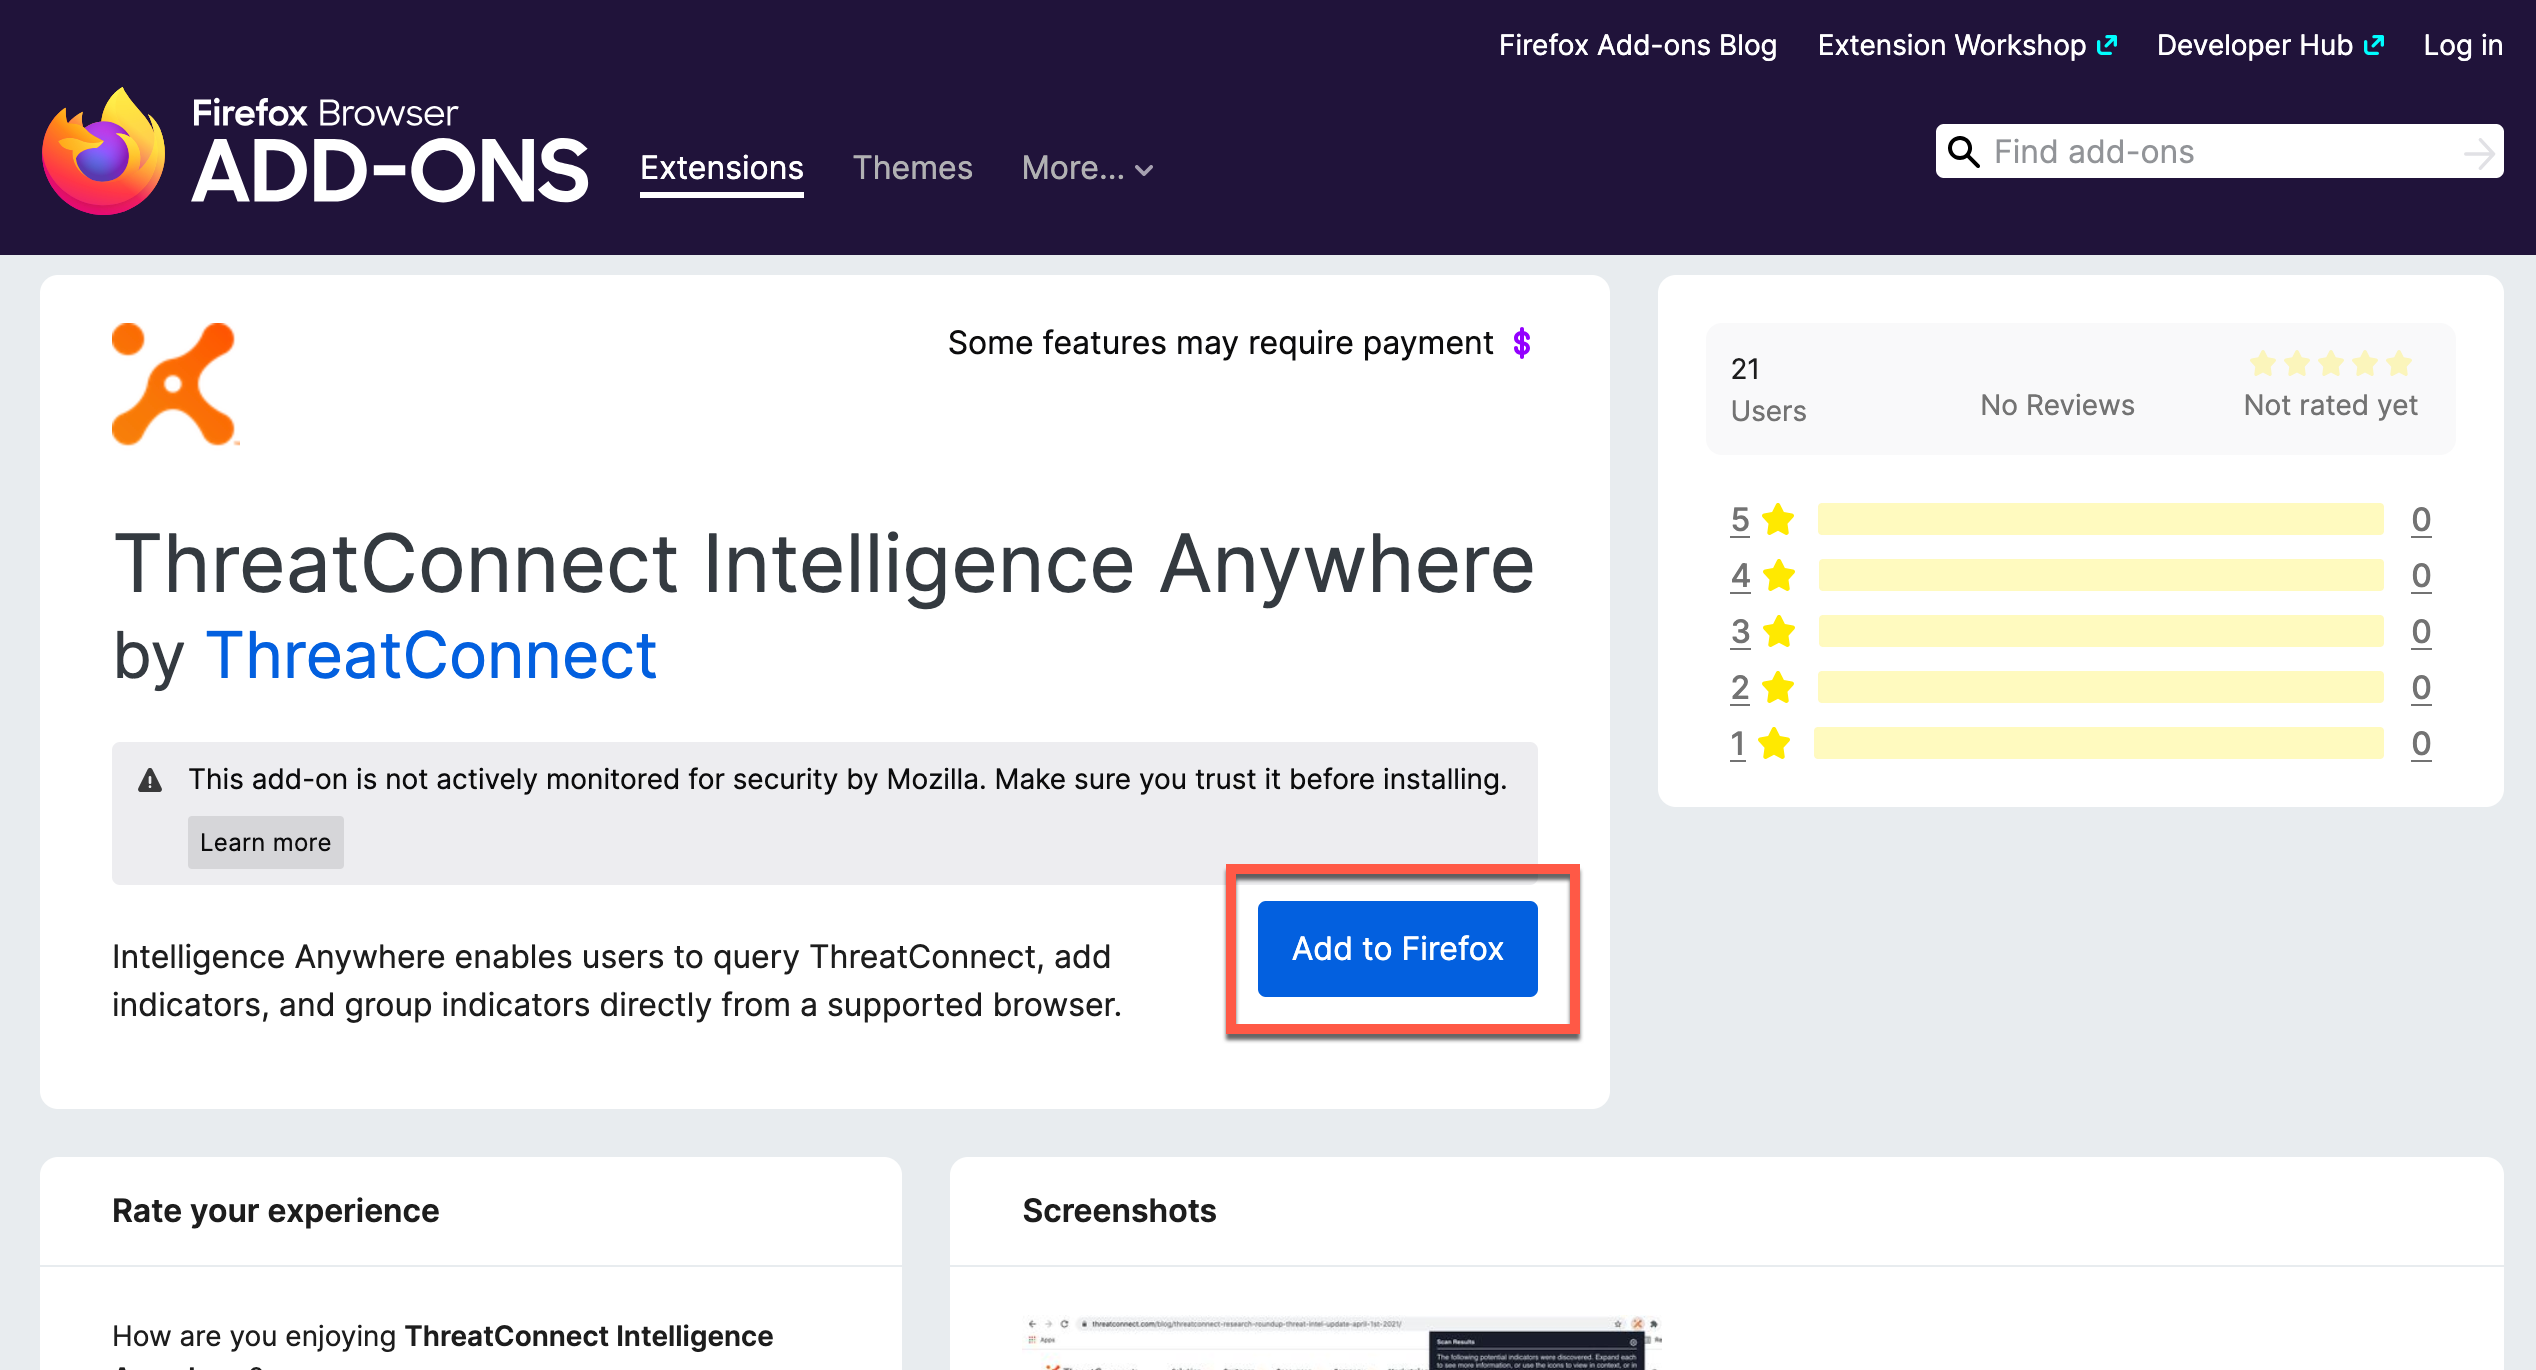Viewport: 2536px width, 1370px height.
Task: Click the star next to 2 rating
Action: (x=1778, y=687)
